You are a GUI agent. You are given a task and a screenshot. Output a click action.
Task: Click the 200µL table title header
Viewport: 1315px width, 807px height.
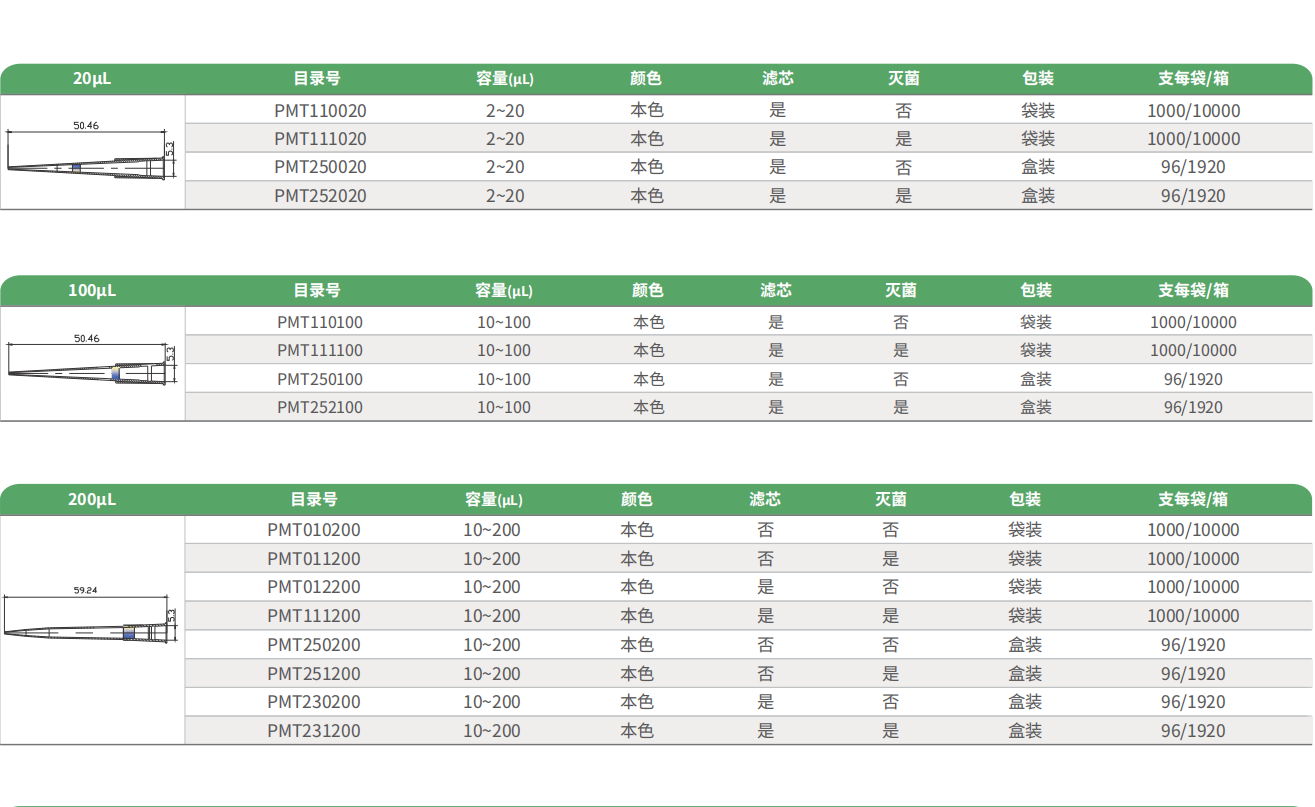click(x=92, y=499)
